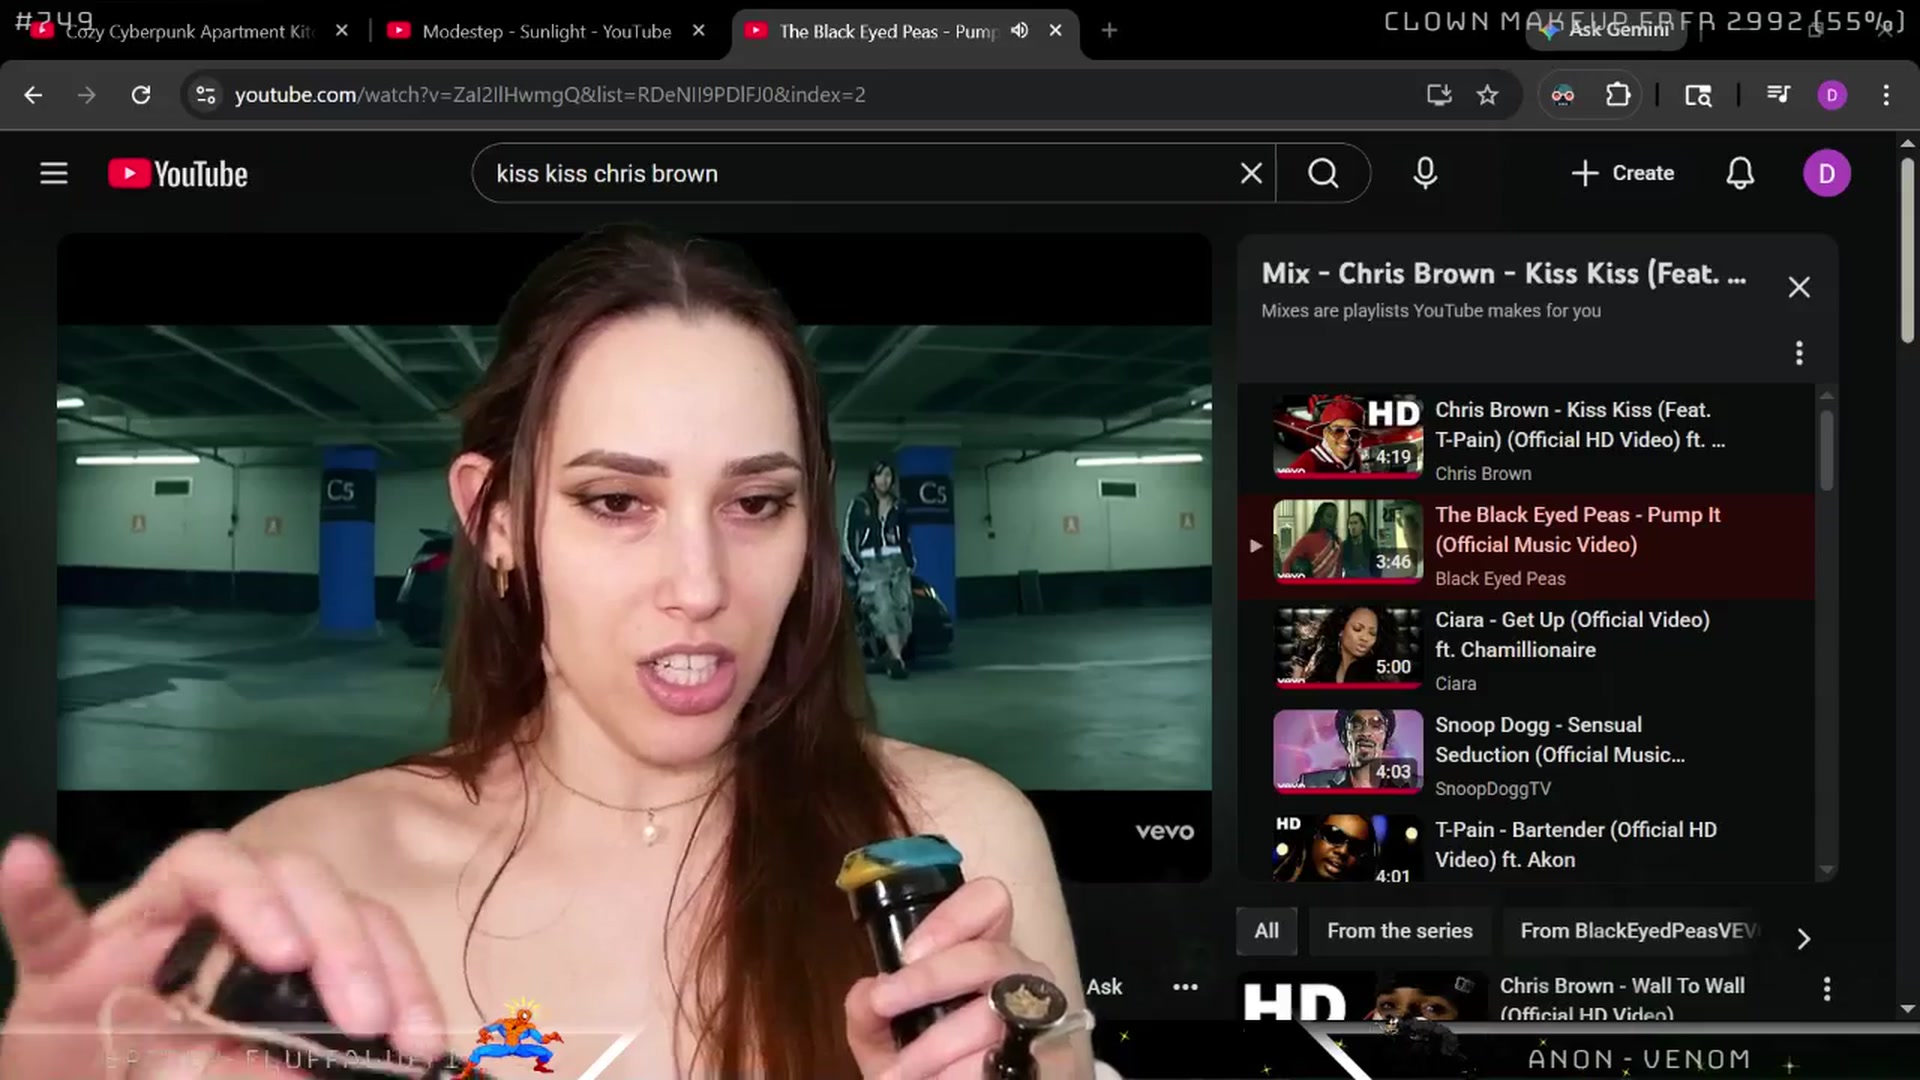Open YouTube account avatar D
Viewport: 1920px width, 1080px height.
(1827, 174)
